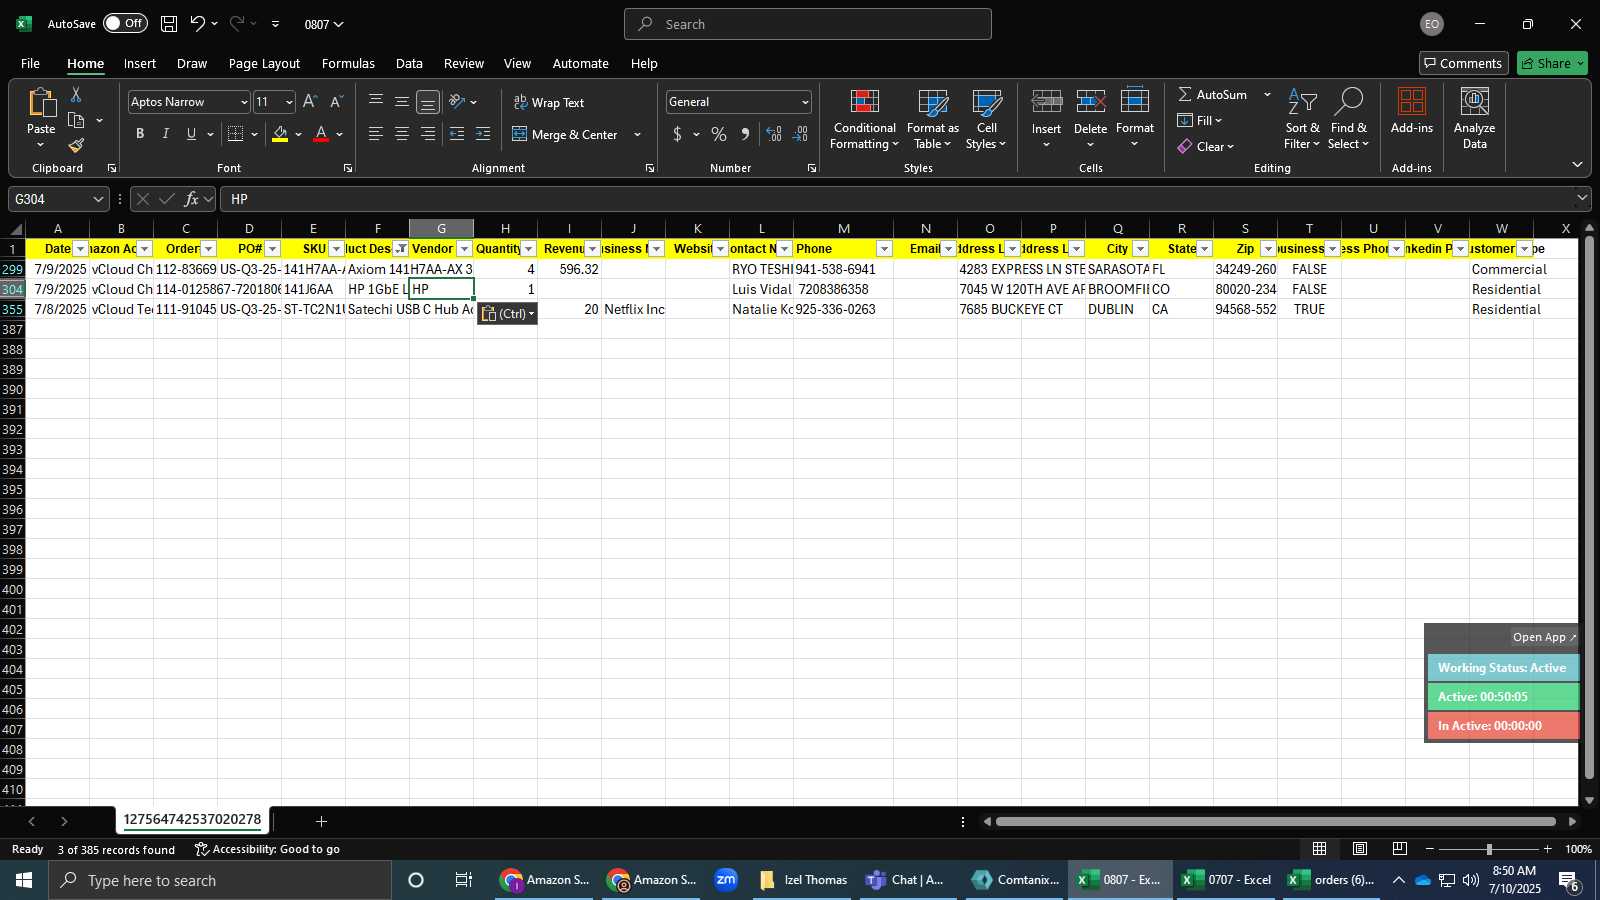The image size is (1600, 900).
Task: Open the Vendor column filter dropdown
Action: pos(464,249)
